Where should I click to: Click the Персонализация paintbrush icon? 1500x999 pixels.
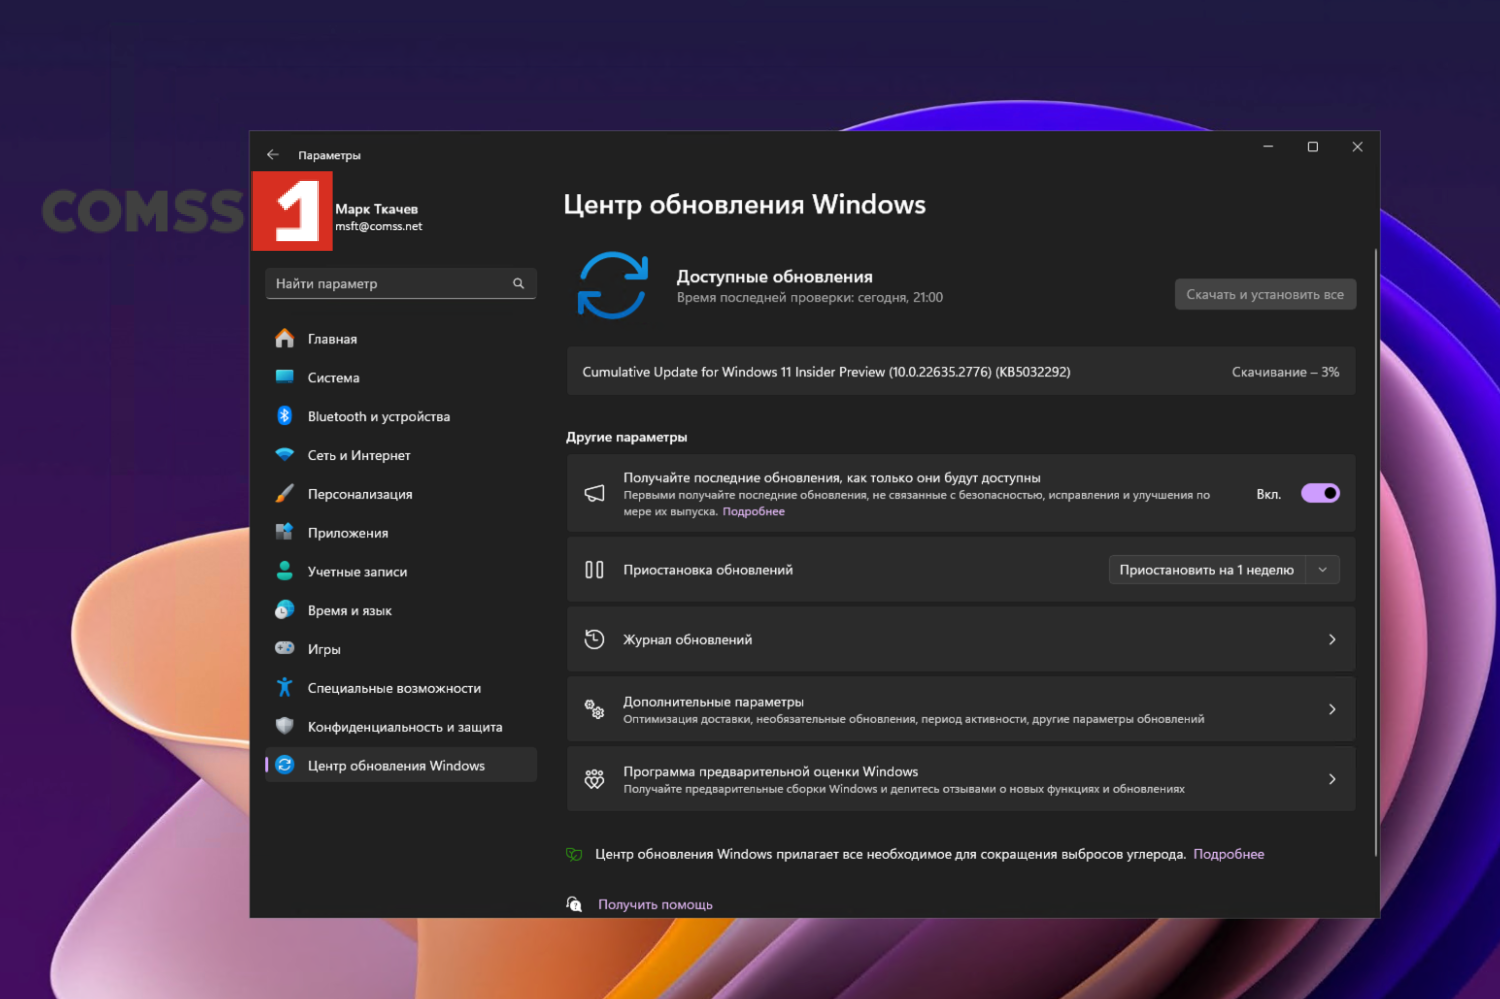click(x=285, y=494)
